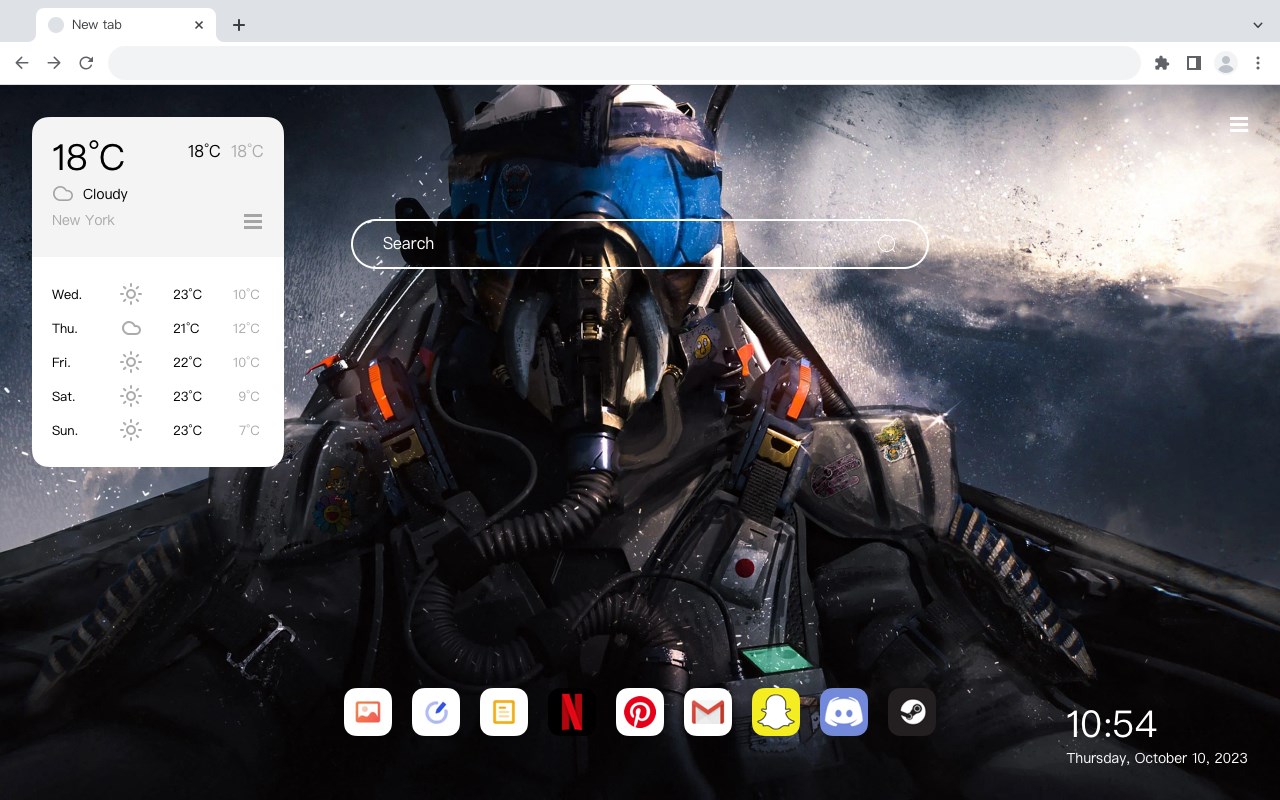Select the Fri. forecast row label
1280x800 pixels.
(61, 363)
